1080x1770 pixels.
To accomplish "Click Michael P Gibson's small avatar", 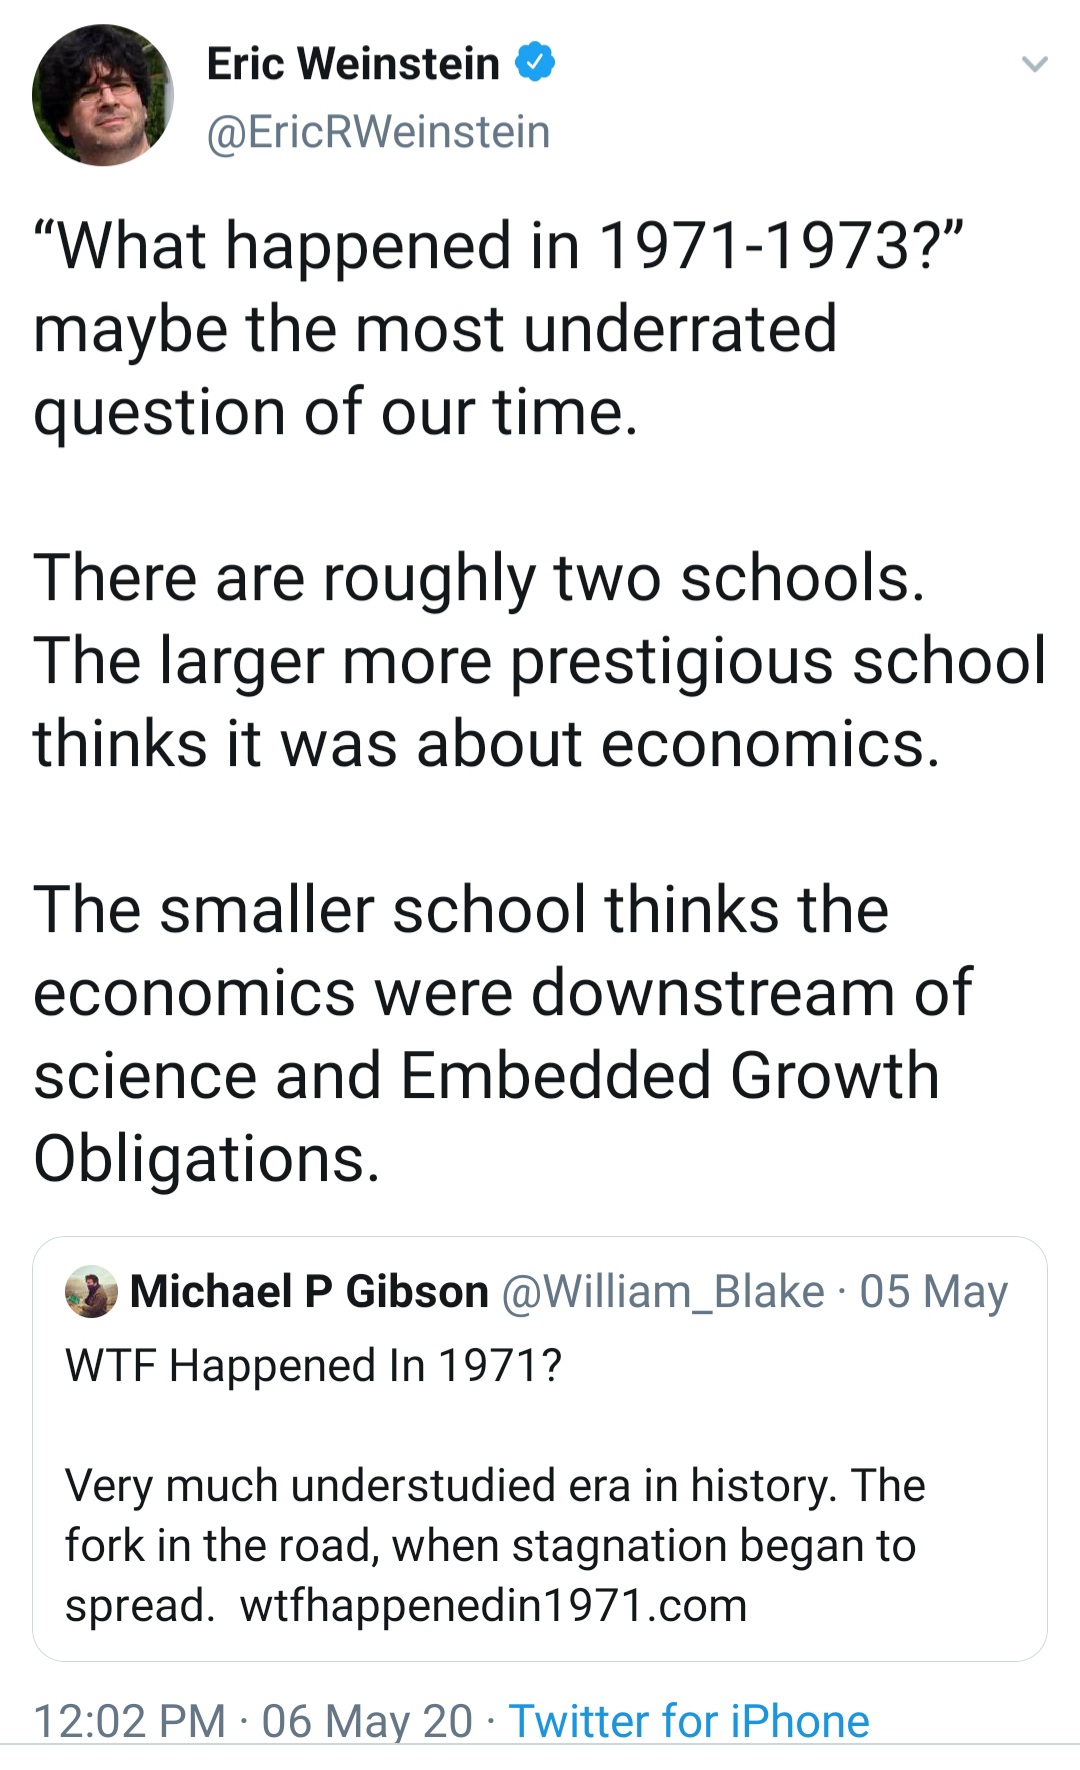I will (90, 1291).
